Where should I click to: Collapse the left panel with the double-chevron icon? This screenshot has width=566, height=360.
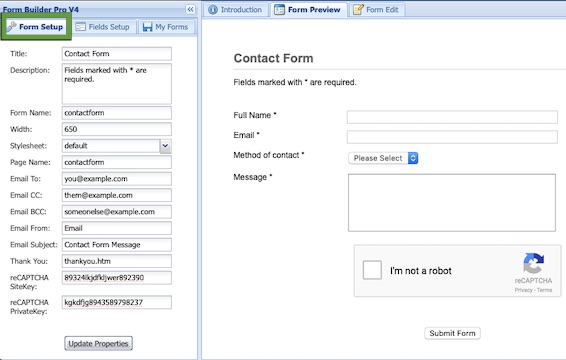190,9
